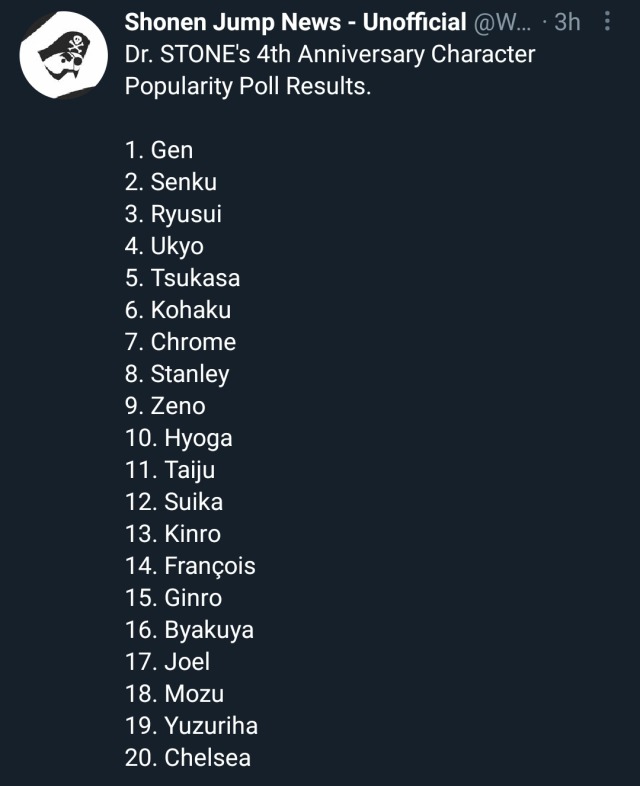Image resolution: width=640 pixels, height=786 pixels.
Task: Tap the '6. Kohaku' ranking line
Action: pos(178,310)
